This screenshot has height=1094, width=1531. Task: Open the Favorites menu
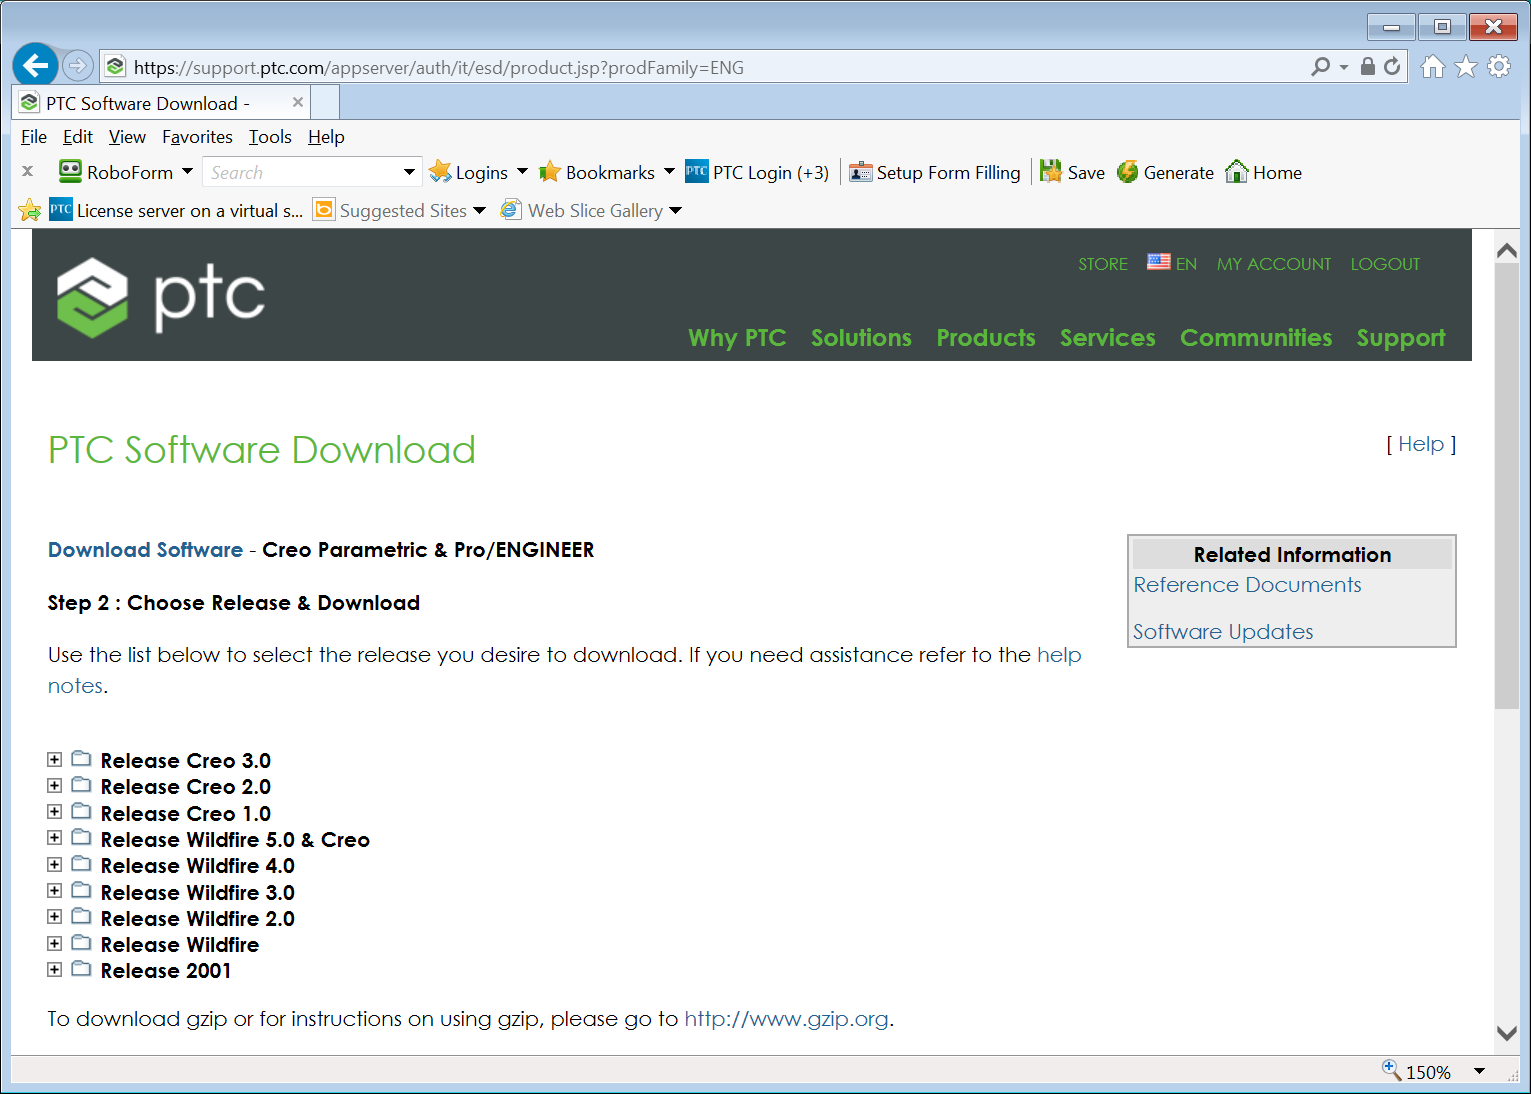point(197,137)
